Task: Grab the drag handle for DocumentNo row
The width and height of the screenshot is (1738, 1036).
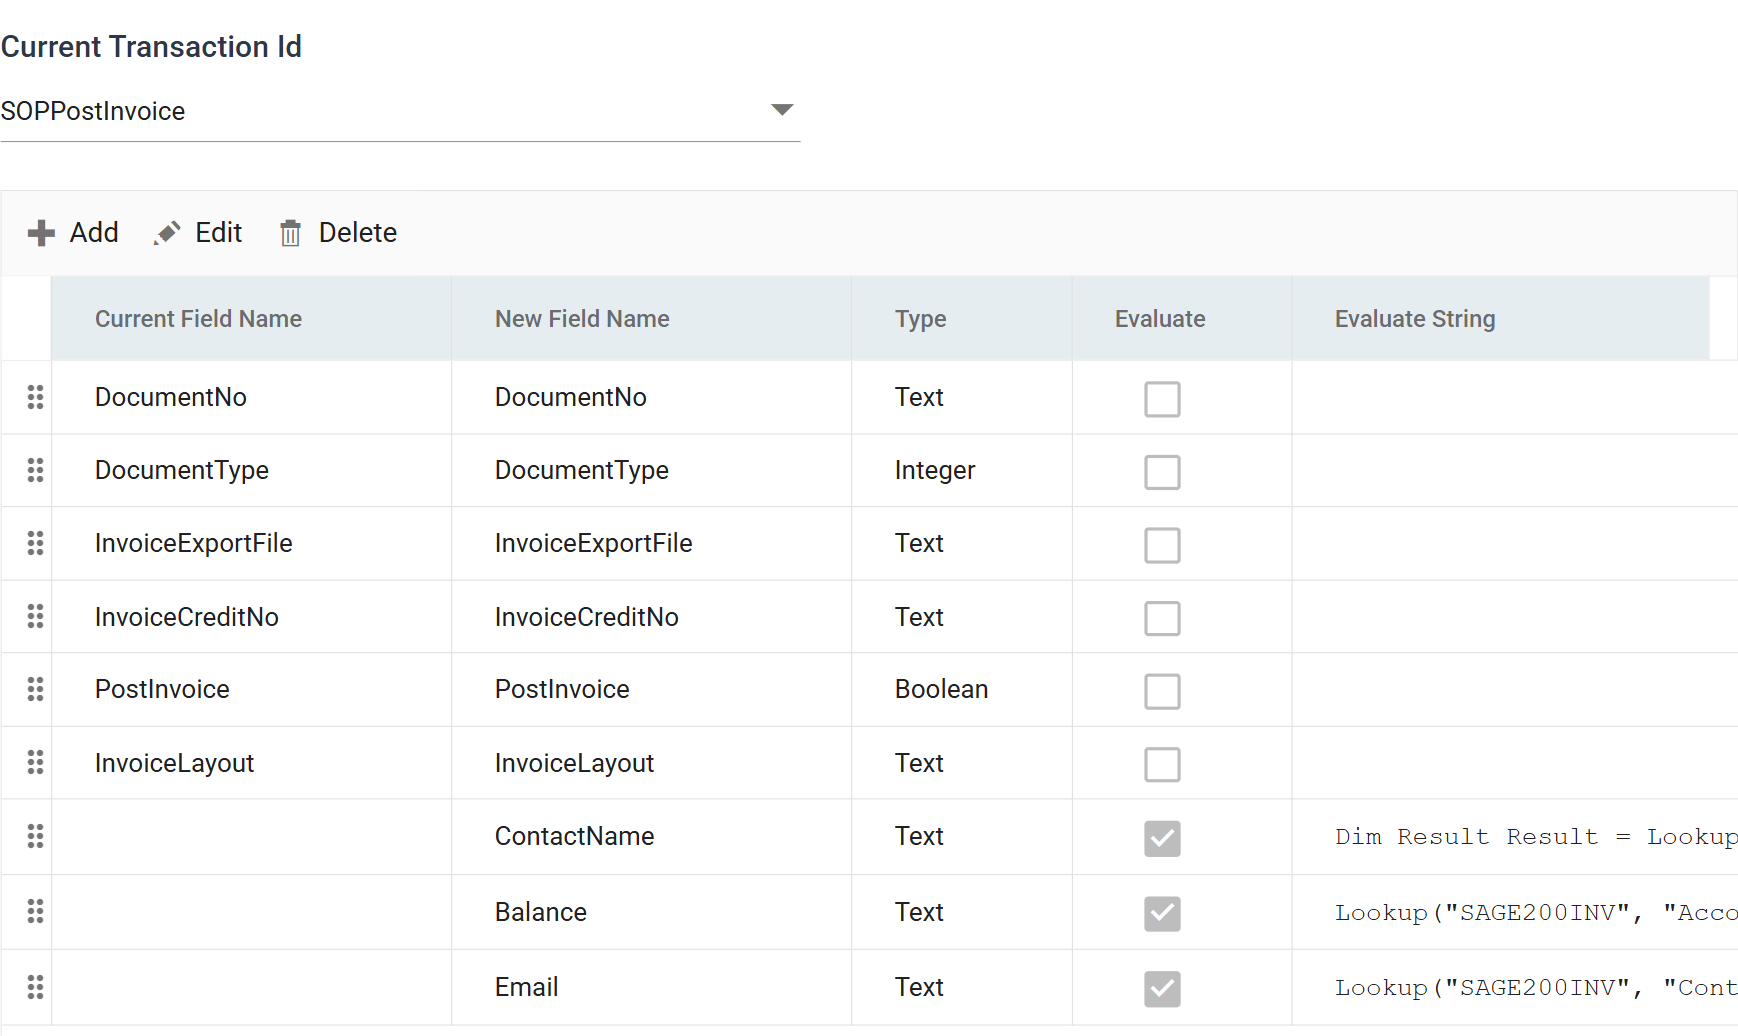Action: tap(35, 397)
